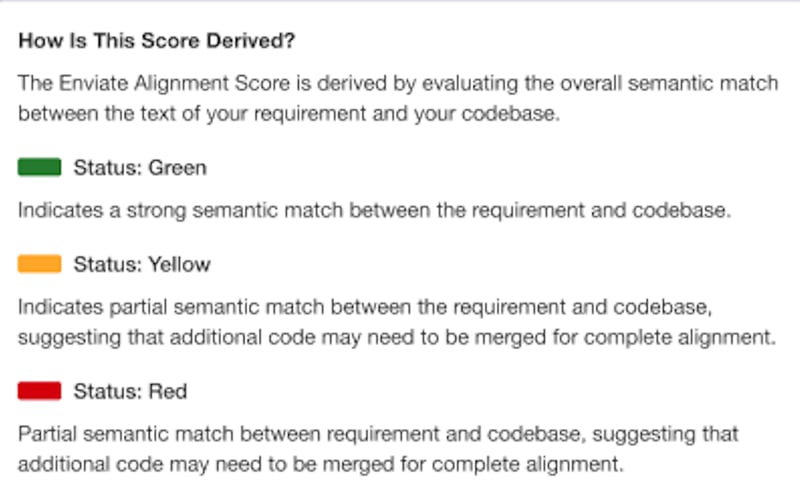
Task: Click 'between the text of your requirement'
Action: point(192,114)
